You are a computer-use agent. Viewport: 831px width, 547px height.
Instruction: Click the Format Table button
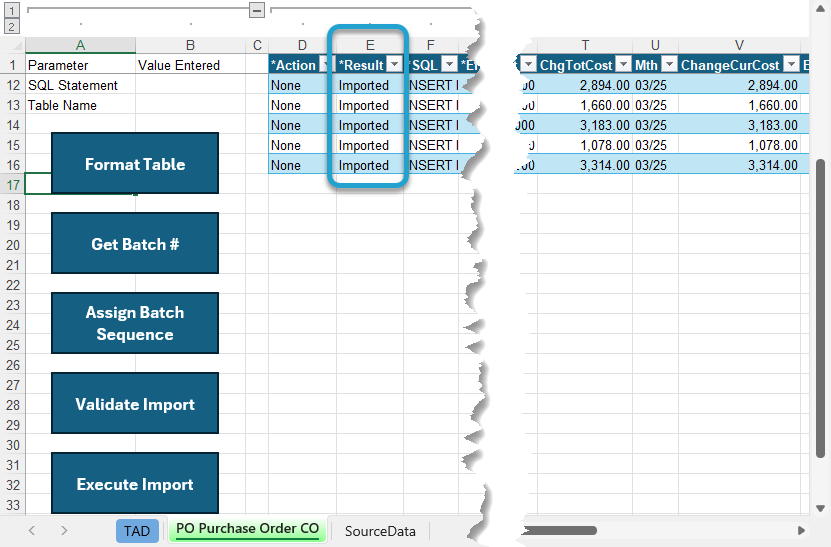[135, 163]
